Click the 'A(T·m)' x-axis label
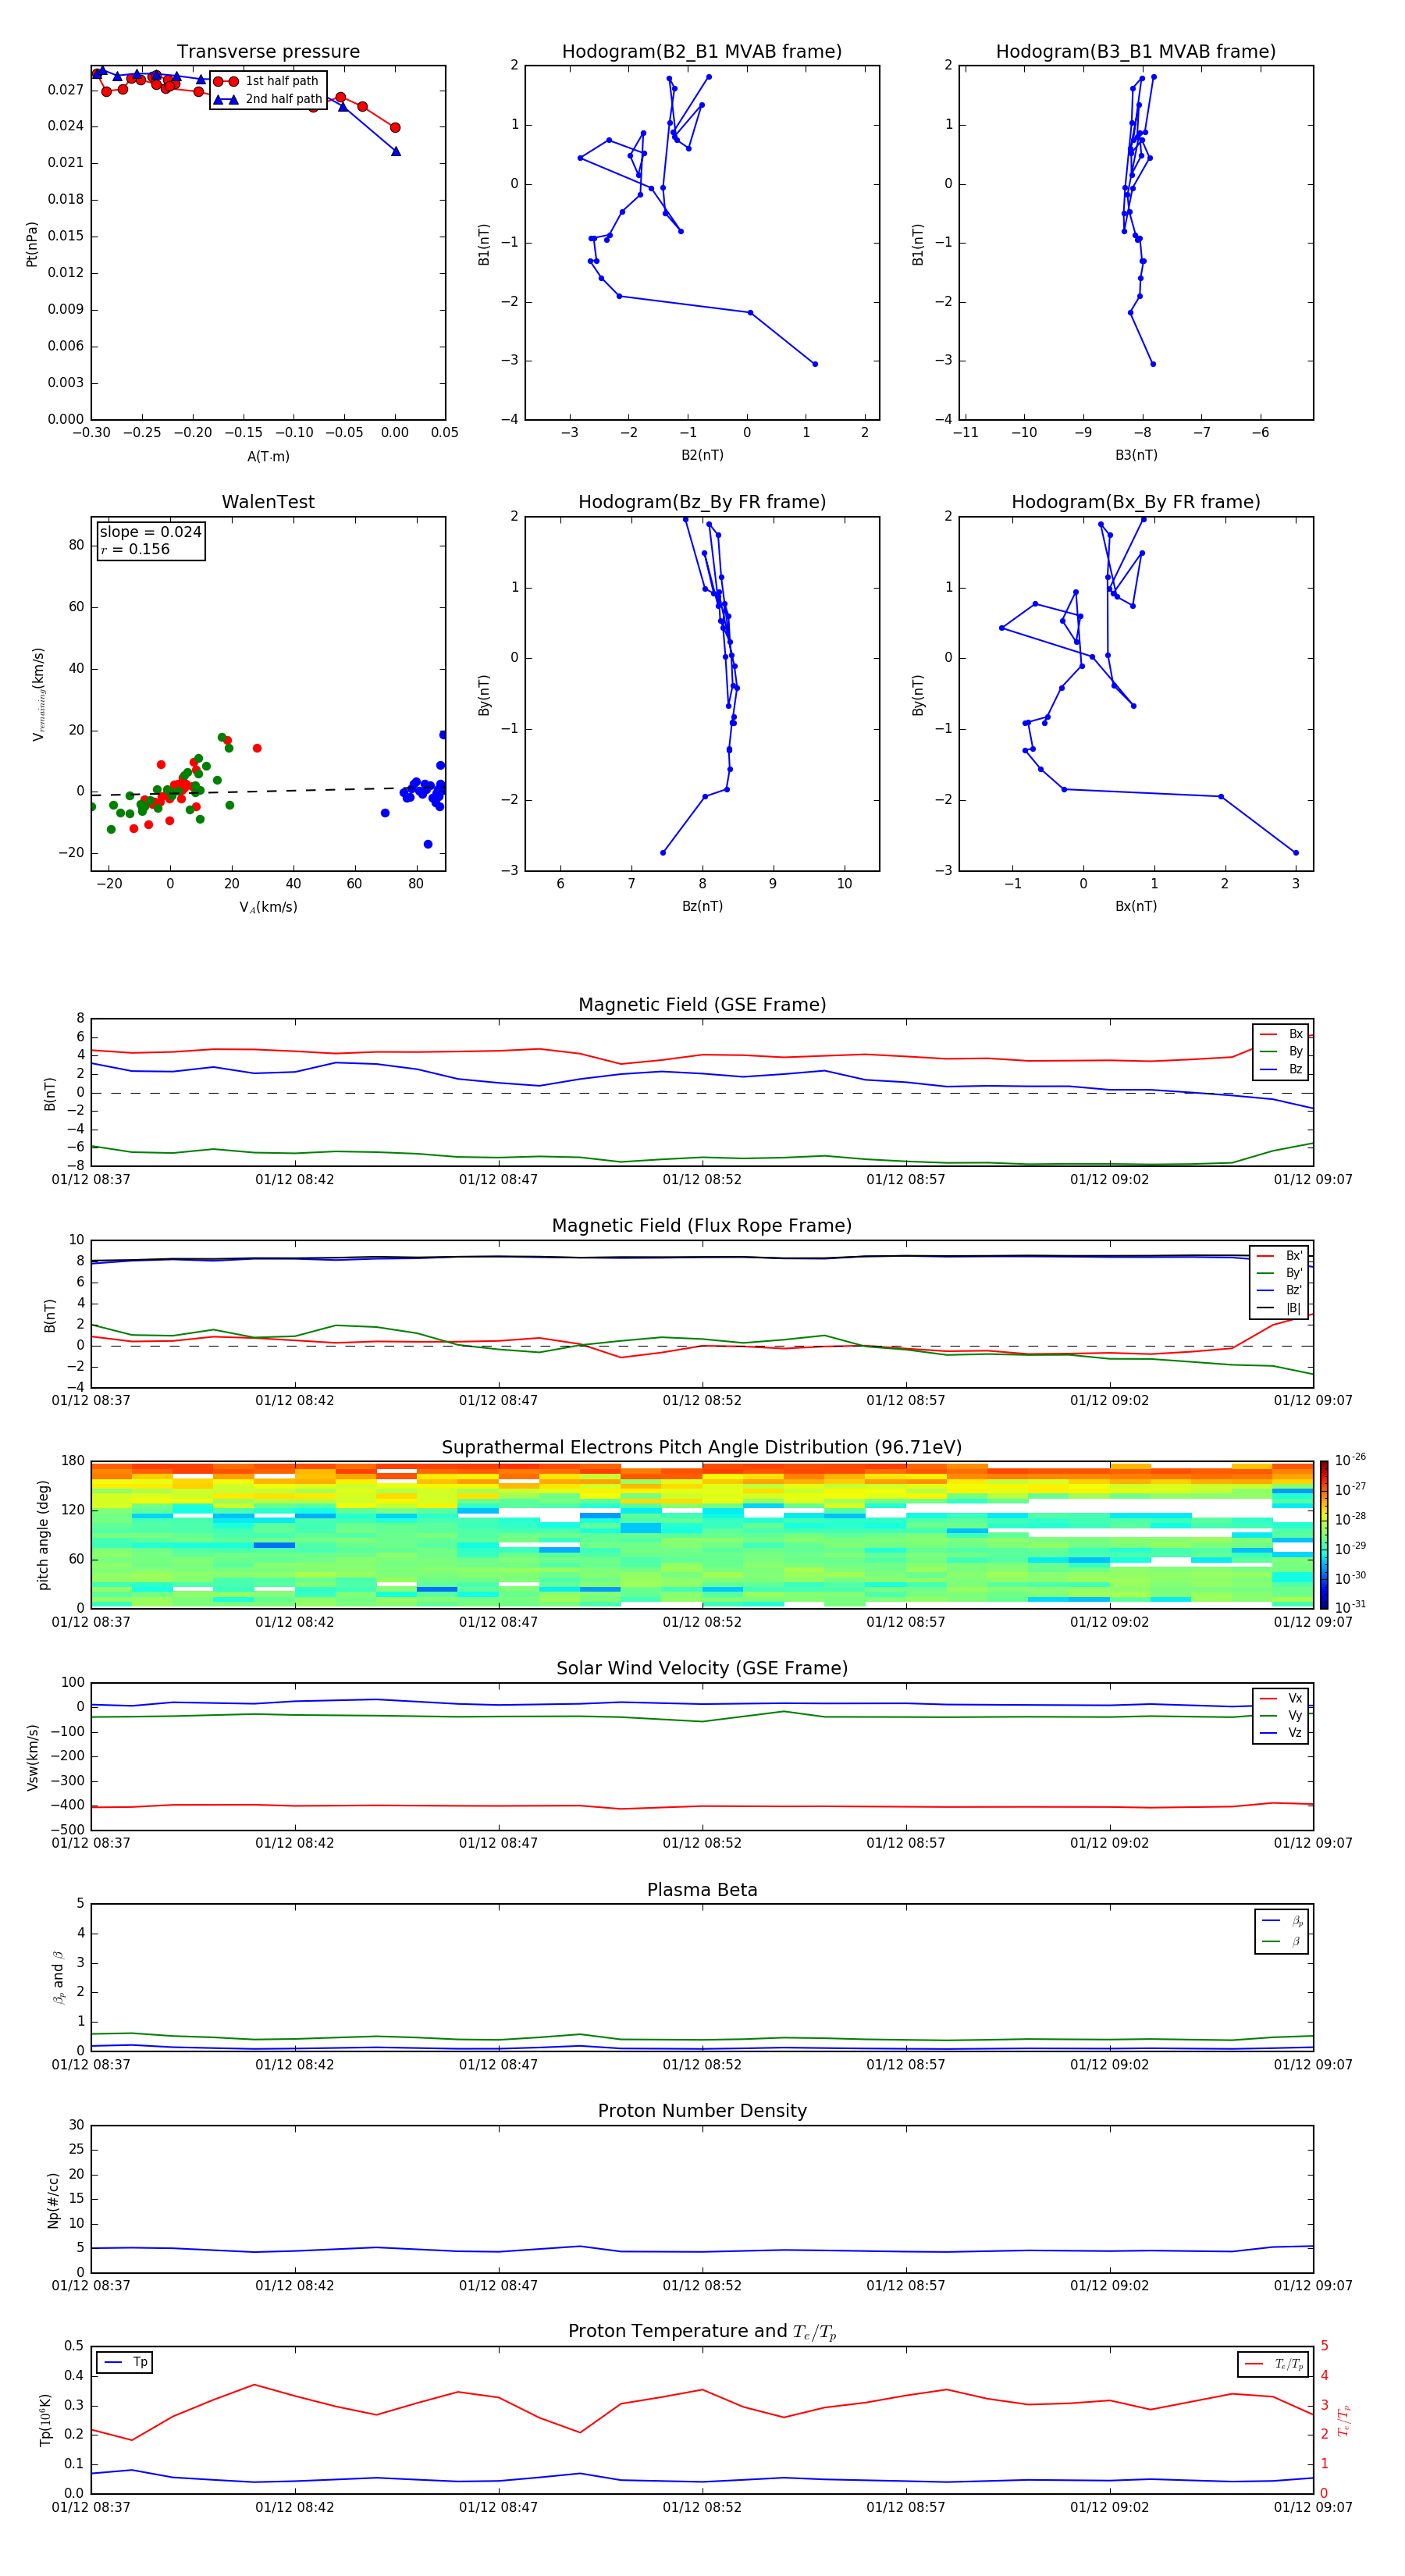Screen dimensions: 1405x2576 pyautogui.click(x=268, y=457)
